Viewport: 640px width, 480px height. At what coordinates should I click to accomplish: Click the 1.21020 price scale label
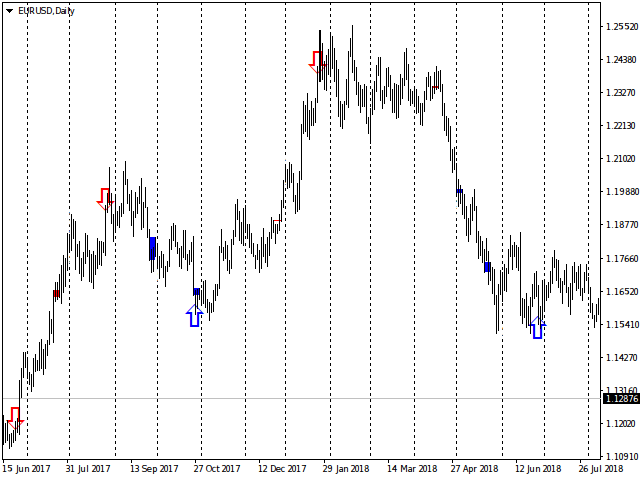pyautogui.click(x=621, y=159)
